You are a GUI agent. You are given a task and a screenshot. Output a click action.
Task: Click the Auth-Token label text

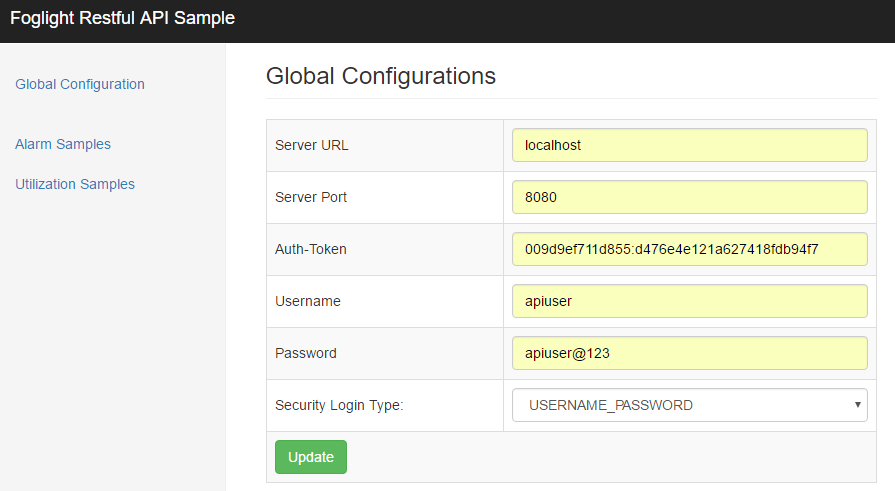(x=311, y=249)
